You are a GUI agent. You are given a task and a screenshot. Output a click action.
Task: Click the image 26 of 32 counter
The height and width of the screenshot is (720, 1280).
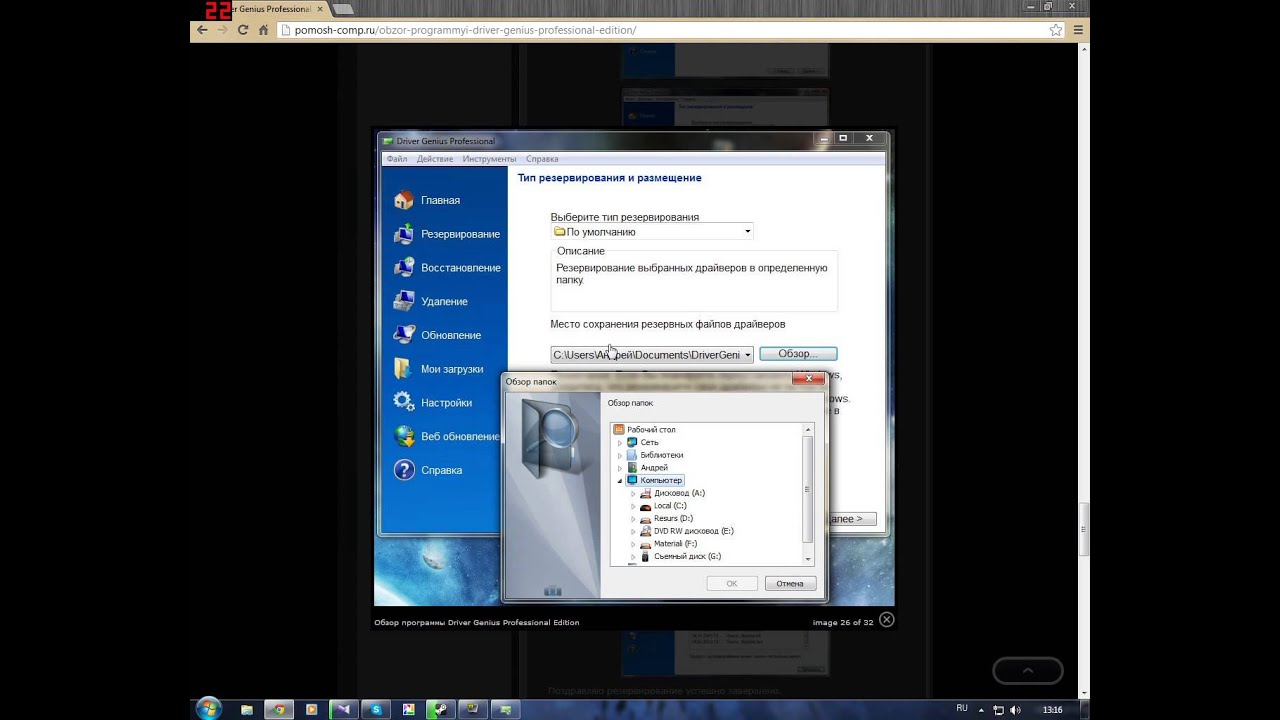(843, 622)
